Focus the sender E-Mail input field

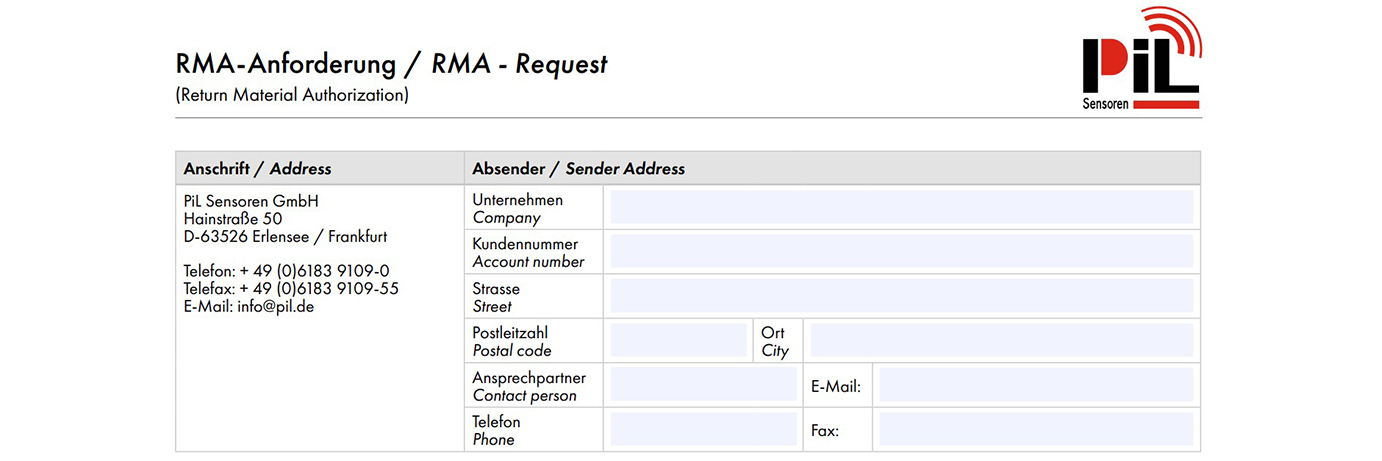pos(1036,386)
